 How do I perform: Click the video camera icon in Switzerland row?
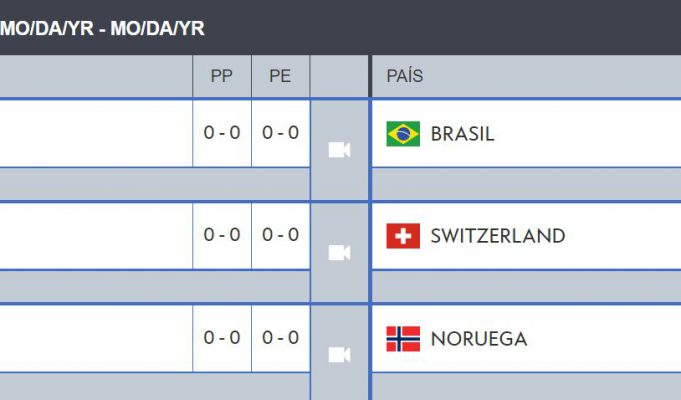tap(339, 252)
